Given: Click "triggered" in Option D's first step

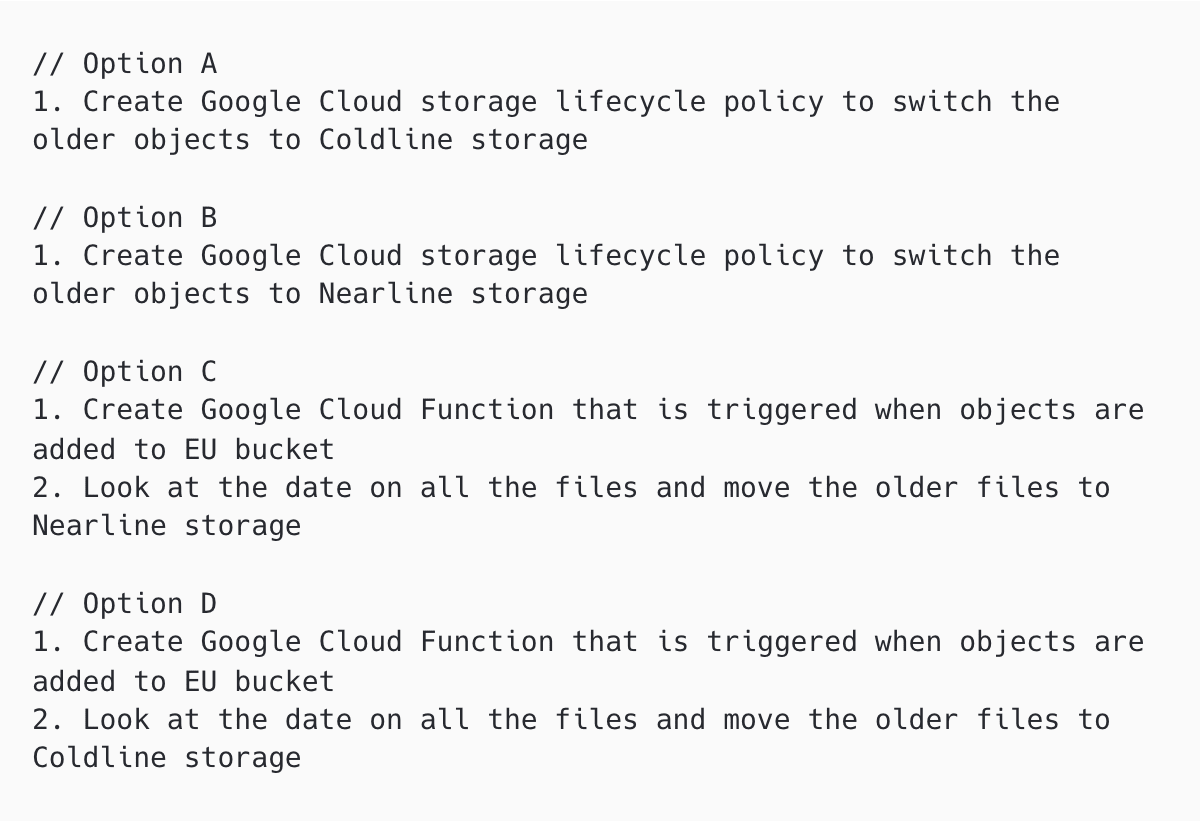Looking at the screenshot, I should point(782,642).
